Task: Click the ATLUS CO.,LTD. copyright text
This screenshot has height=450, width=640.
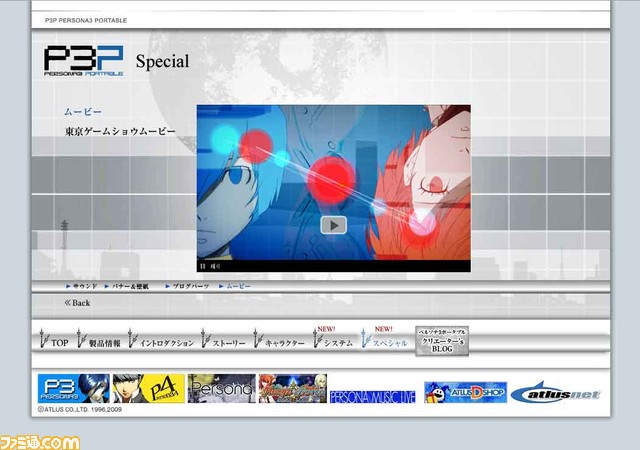Action: pyautogui.click(x=80, y=409)
